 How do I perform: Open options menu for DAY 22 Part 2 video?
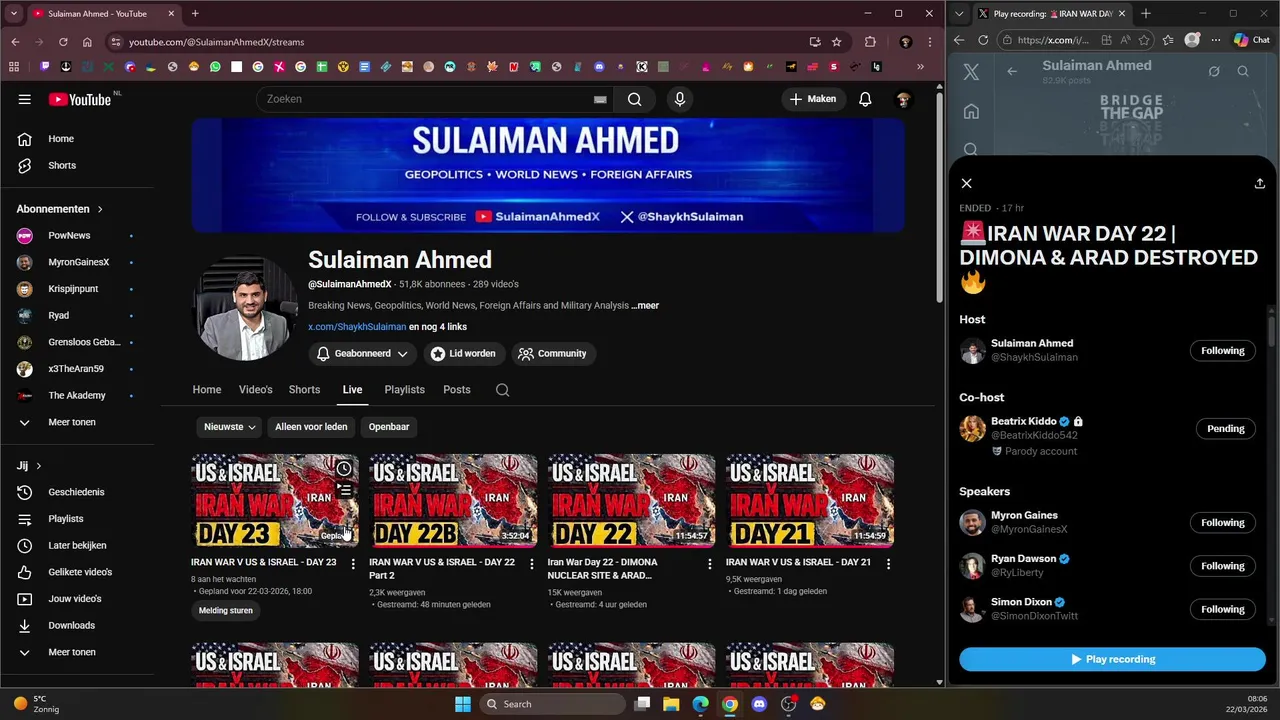tap(531, 564)
